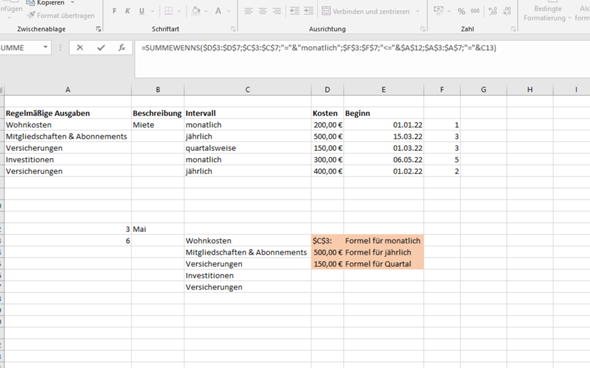
Task: Expand Kopieren dropdown arrow
Action: pyautogui.click(x=72, y=3)
